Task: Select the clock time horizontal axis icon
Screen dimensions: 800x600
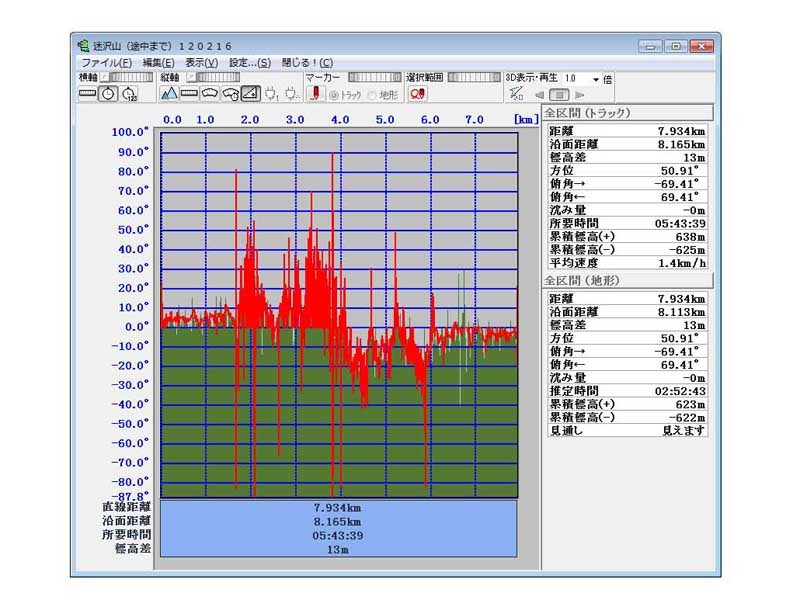Action: [x=108, y=94]
